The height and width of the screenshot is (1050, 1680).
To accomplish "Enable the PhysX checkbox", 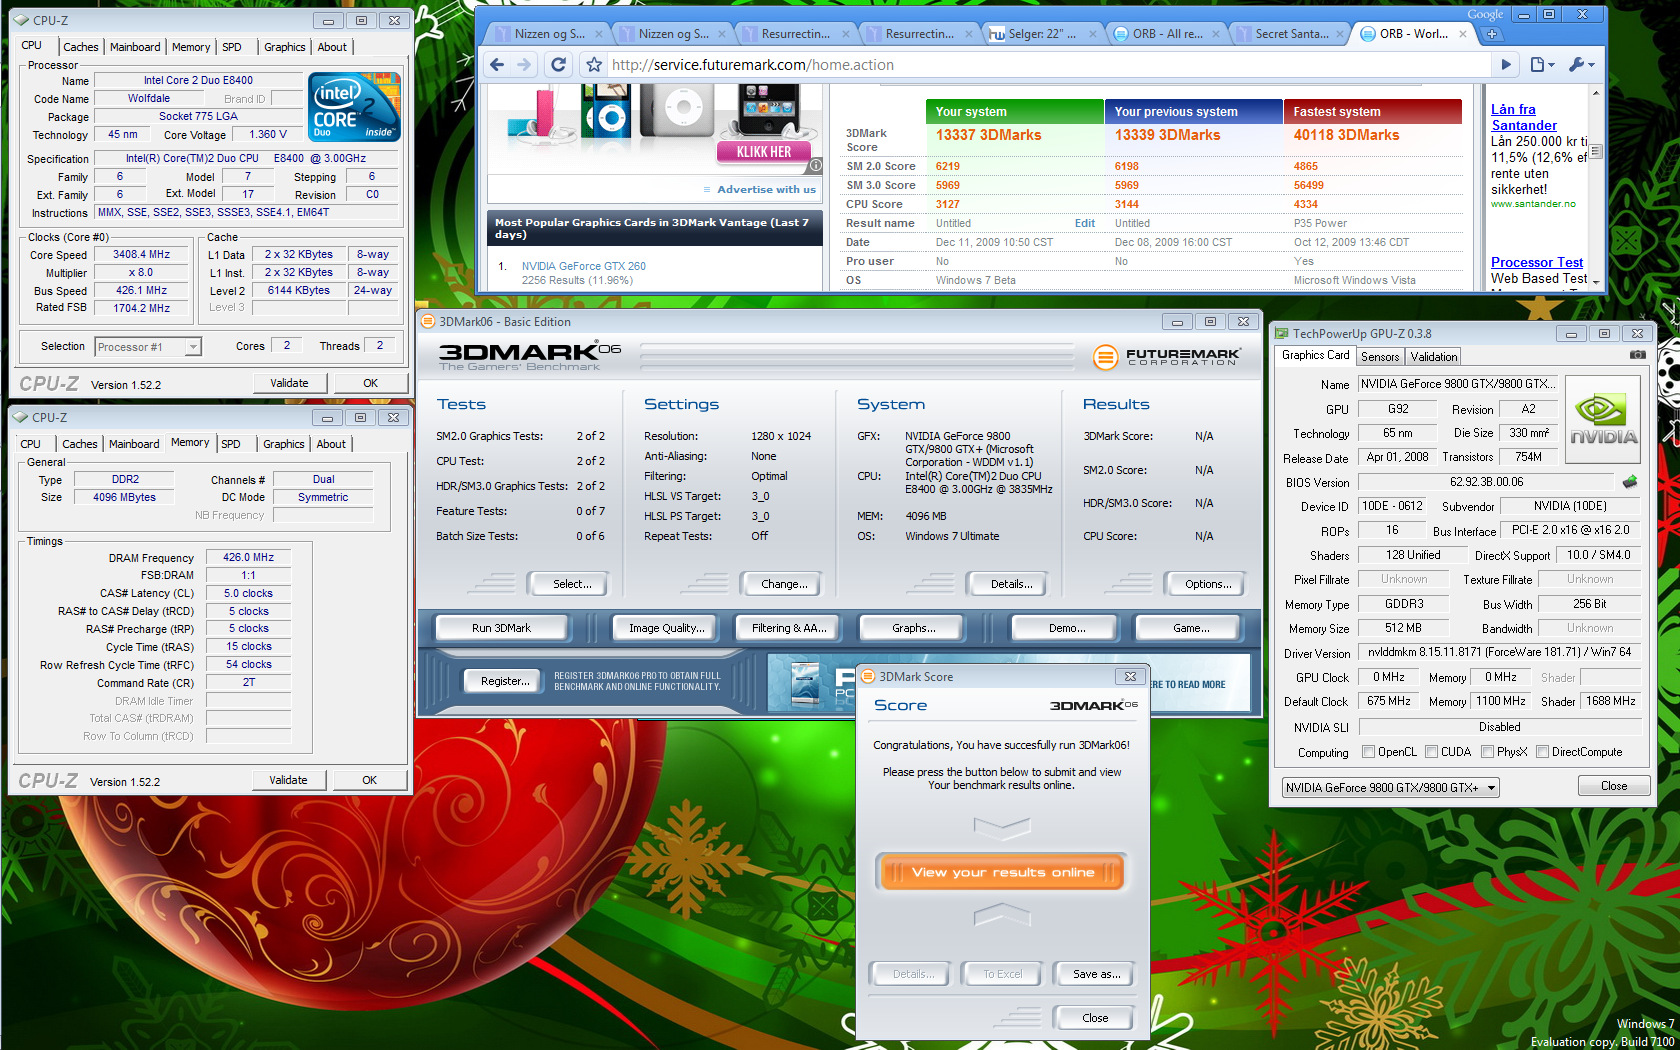I will coord(1488,752).
